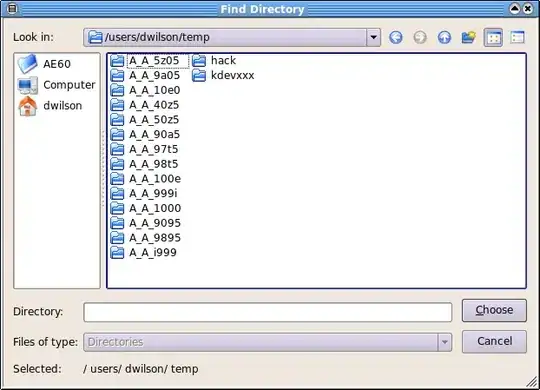
Task: Focus the Directory text field
Action: (268, 312)
